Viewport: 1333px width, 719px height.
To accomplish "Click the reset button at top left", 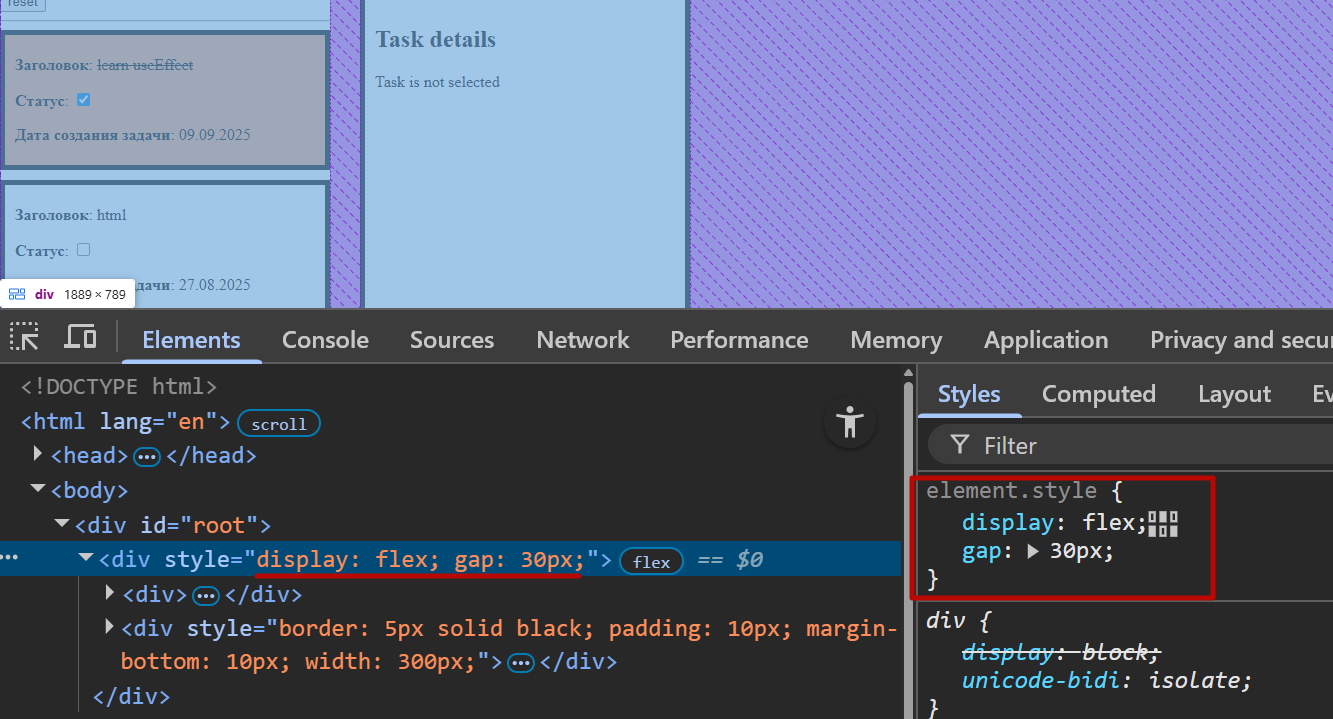I will [x=23, y=4].
